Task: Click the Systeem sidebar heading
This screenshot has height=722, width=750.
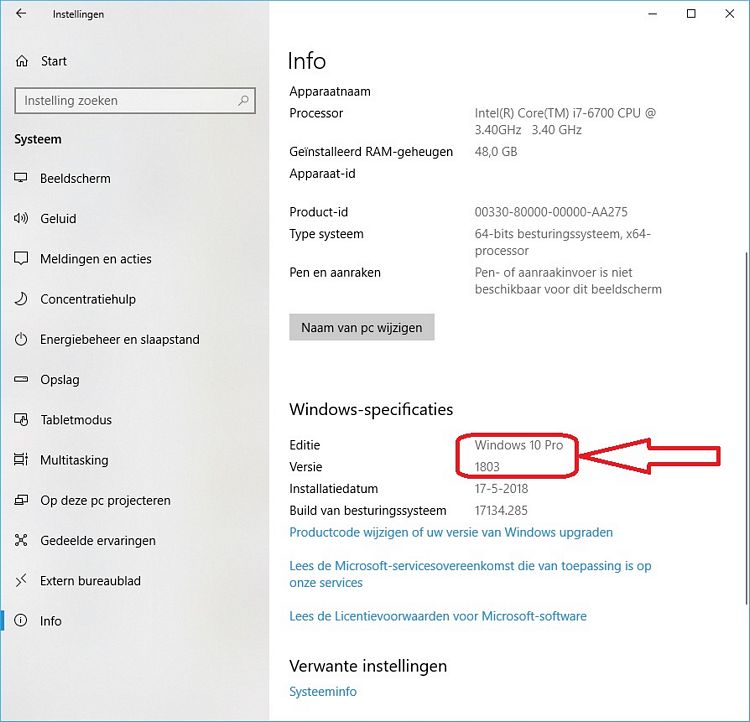Action: (38, 139)
